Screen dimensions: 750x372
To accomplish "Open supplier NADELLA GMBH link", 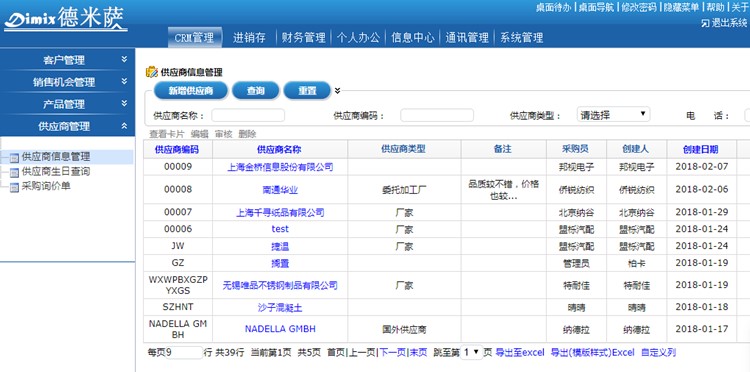I will click(x=280, y=329).
